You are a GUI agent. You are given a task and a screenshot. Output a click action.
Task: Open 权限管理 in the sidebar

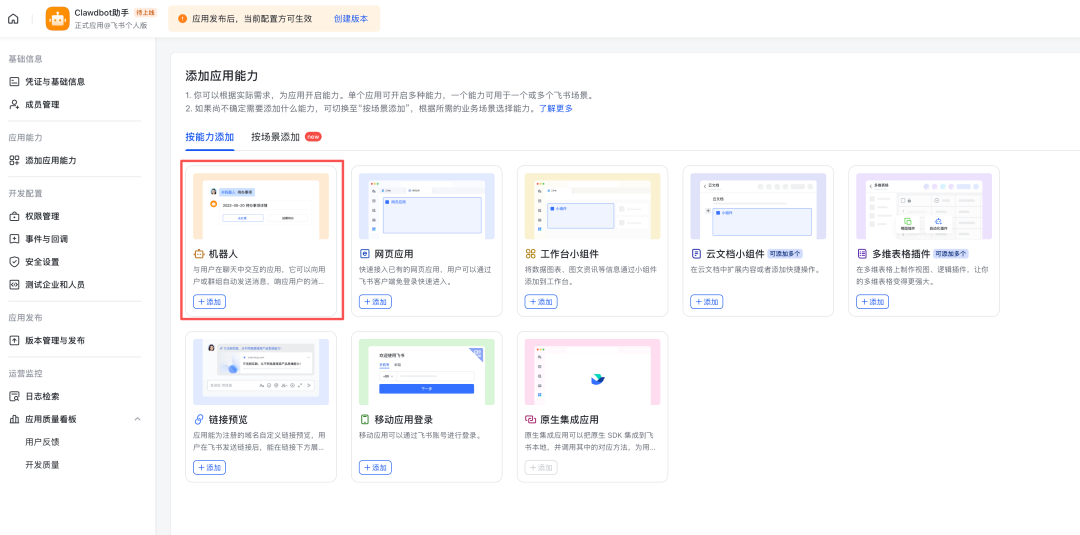(42, 216)
